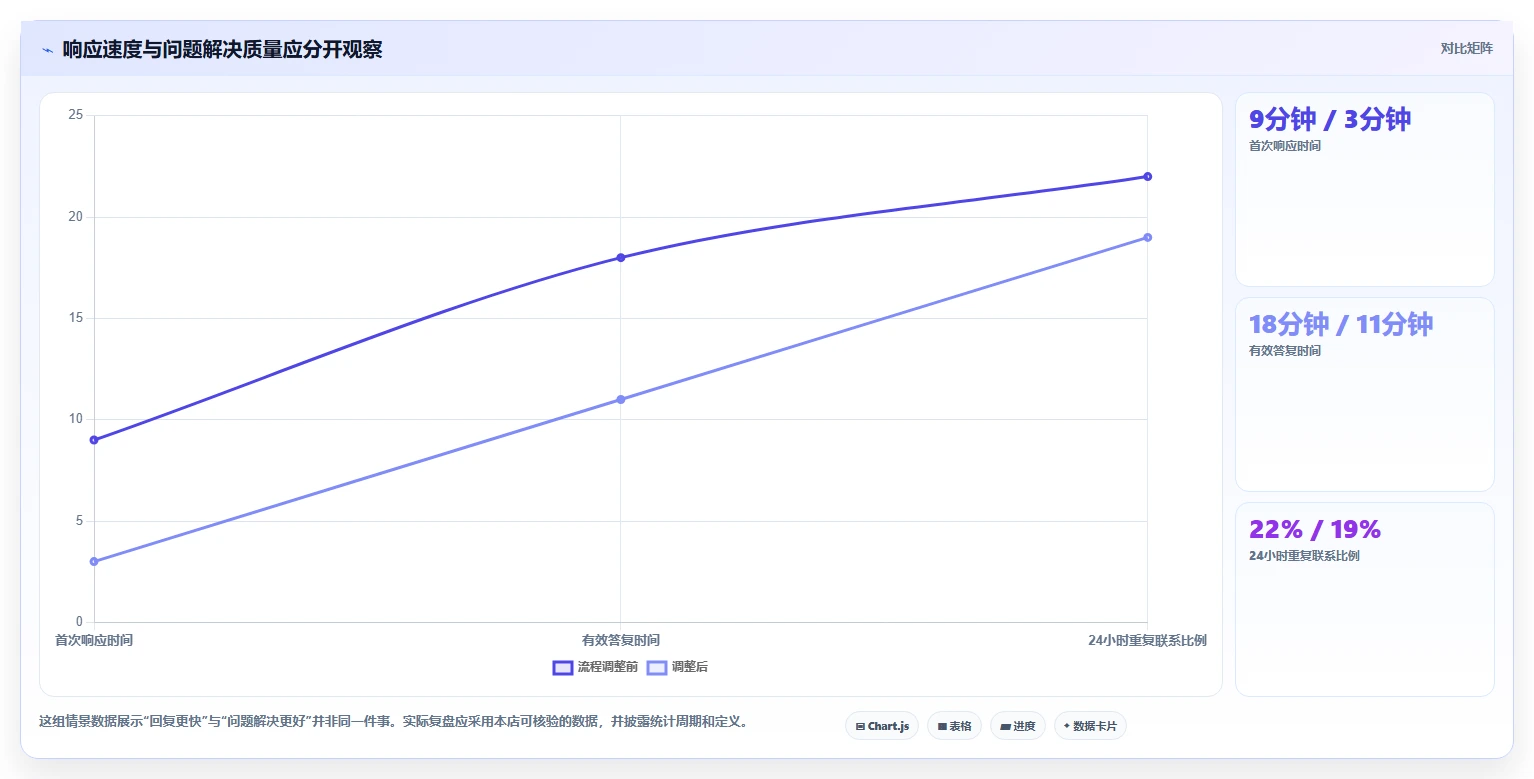
Task: Click the 流程调整前 legend label
Action: (607, 668)
